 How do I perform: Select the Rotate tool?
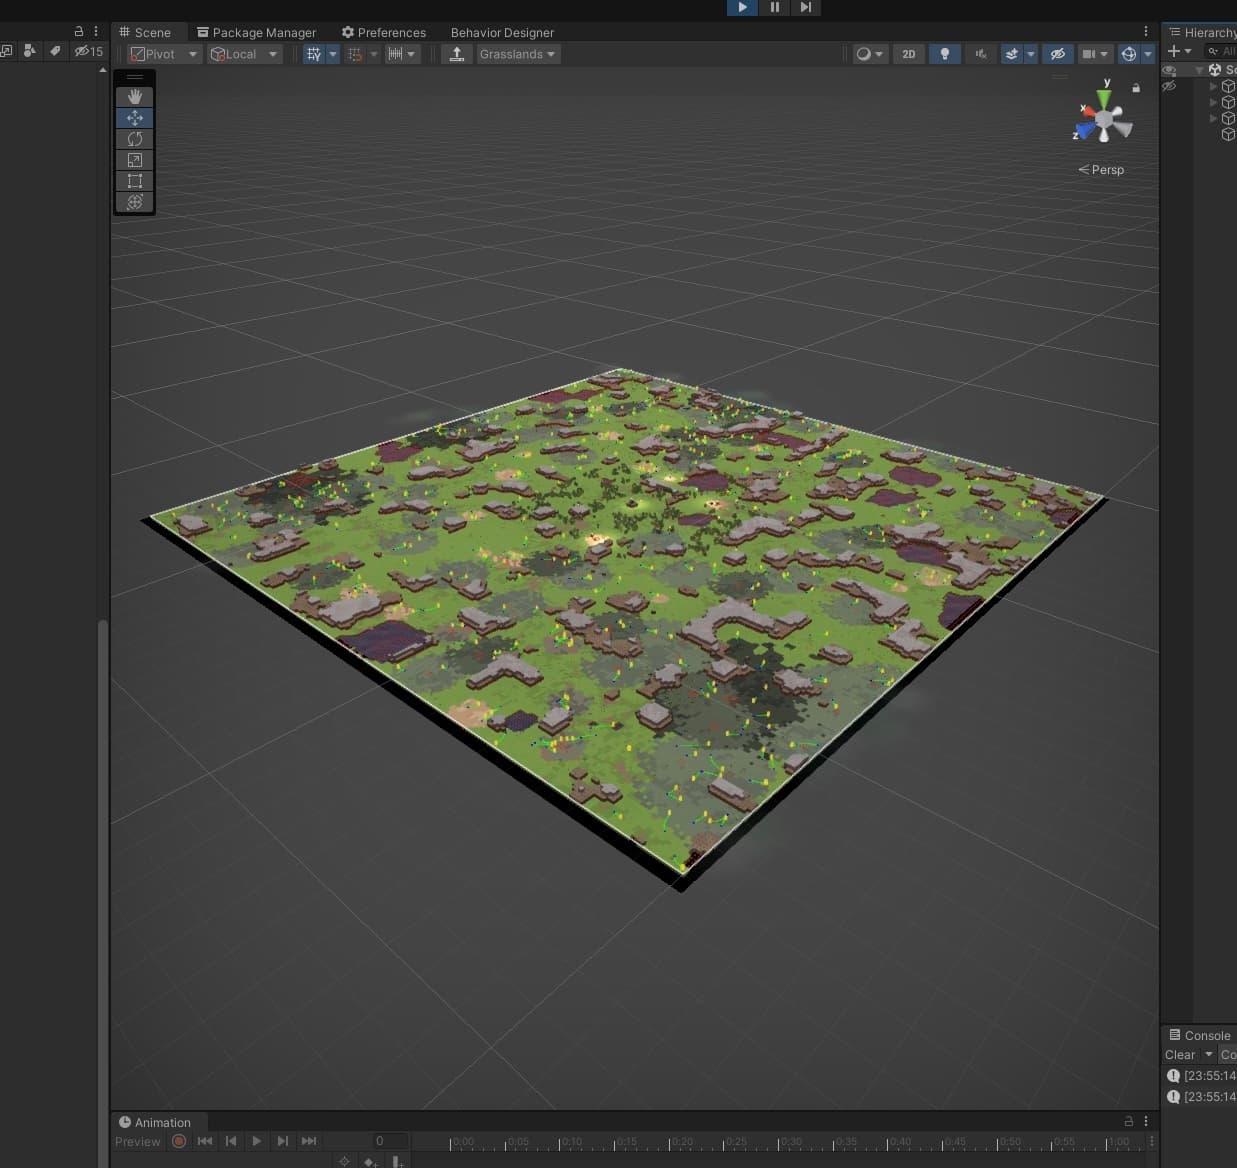tap(135, 139)
